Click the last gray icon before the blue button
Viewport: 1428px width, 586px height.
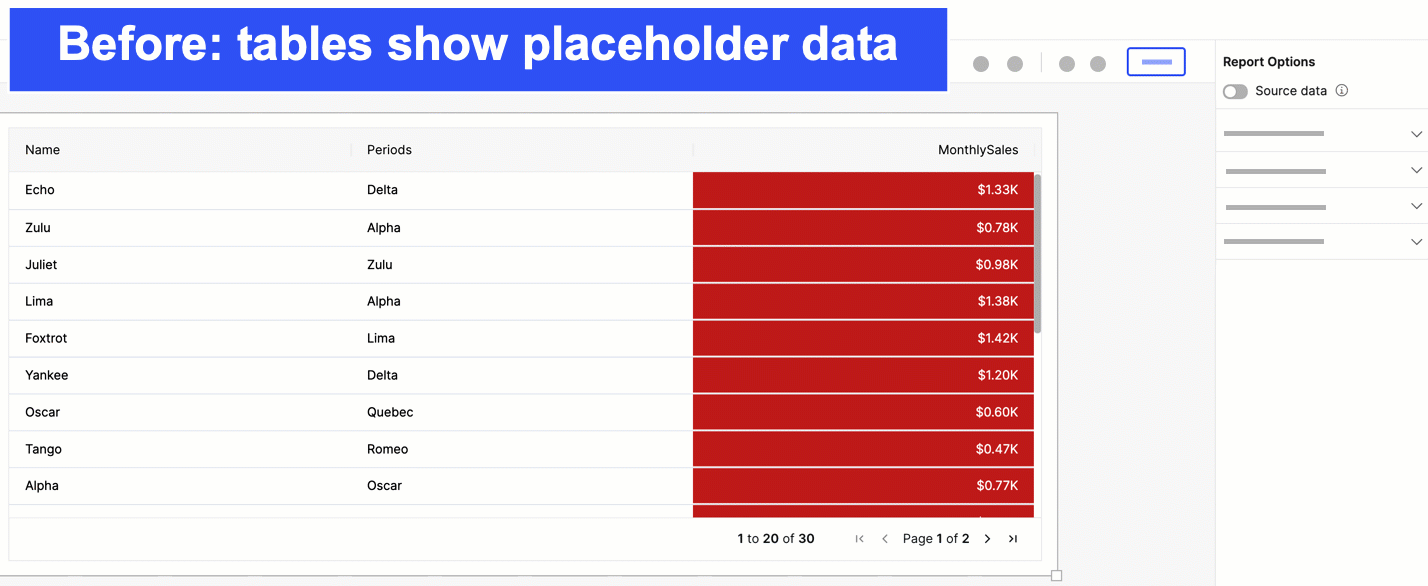(1098, 63)
